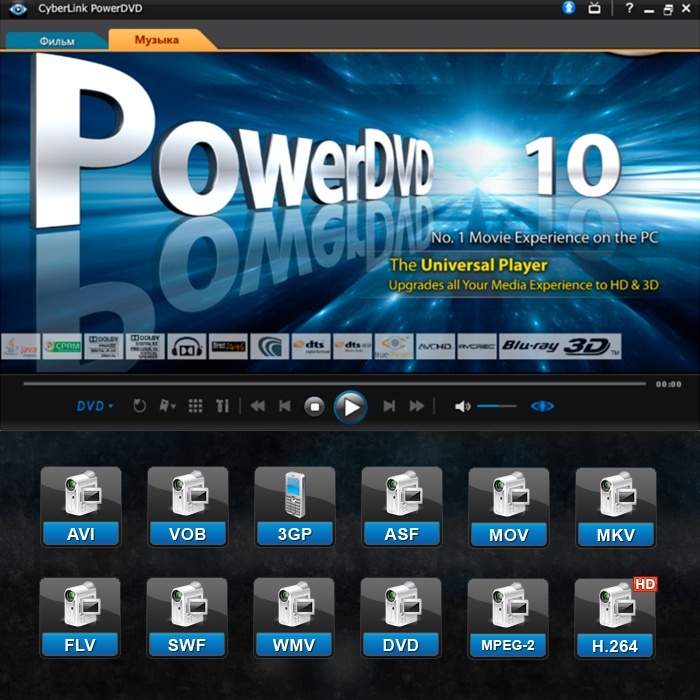The width and height of the screenshot is (700, 700).
Task: Click "The Universal Player" text
Action: click(468, 266)
